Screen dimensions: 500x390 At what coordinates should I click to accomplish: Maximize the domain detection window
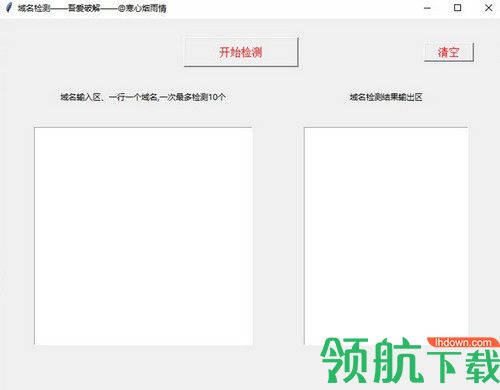point(458,8)
